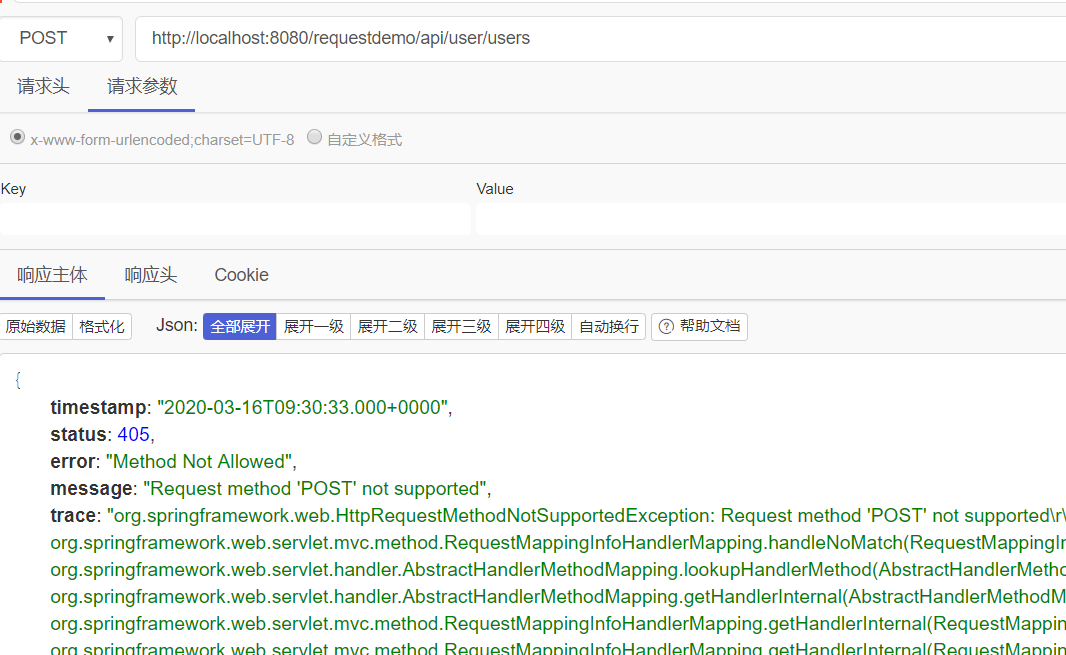This screenshot has width=1066, height=655.
Task: Click the dropdown arrow next to POST
Action: click(x=110, y=38)
